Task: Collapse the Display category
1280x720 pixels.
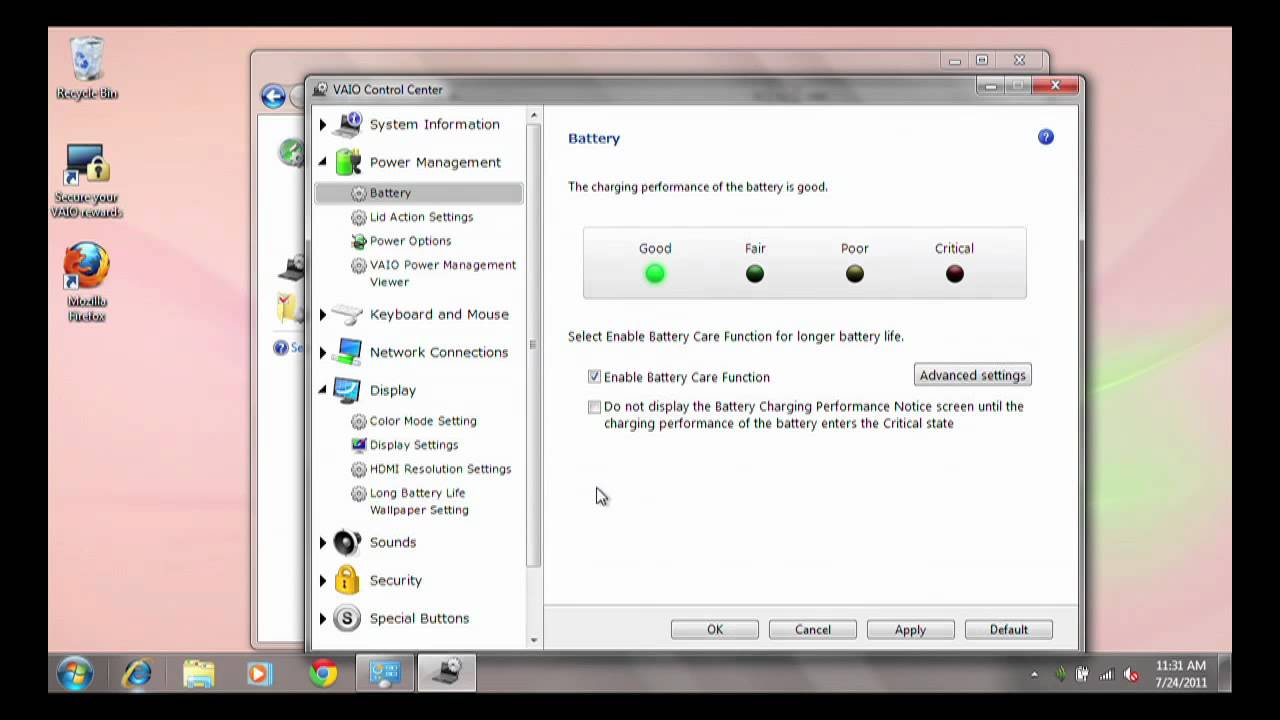Action: coord(322,390)
